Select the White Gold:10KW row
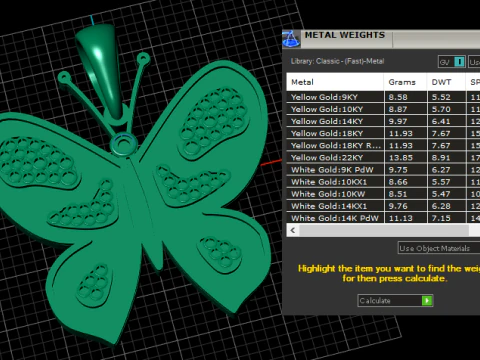 383,194
